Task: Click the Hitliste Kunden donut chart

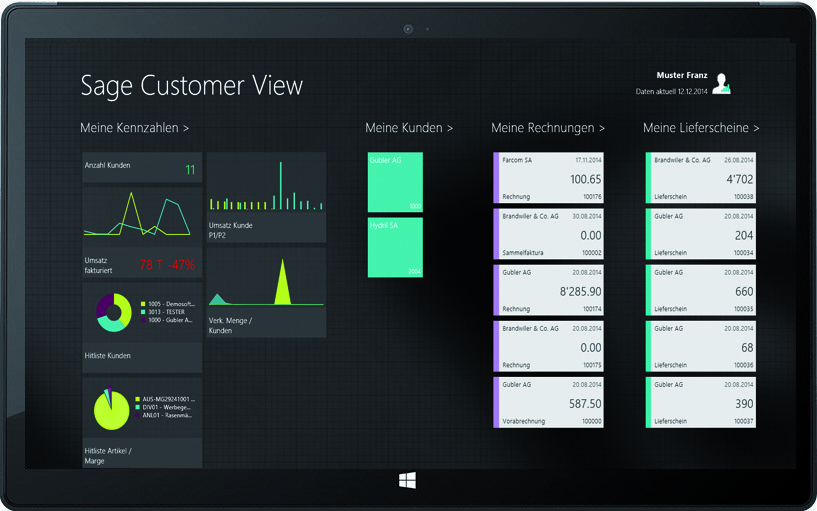Action: point(114,313)
